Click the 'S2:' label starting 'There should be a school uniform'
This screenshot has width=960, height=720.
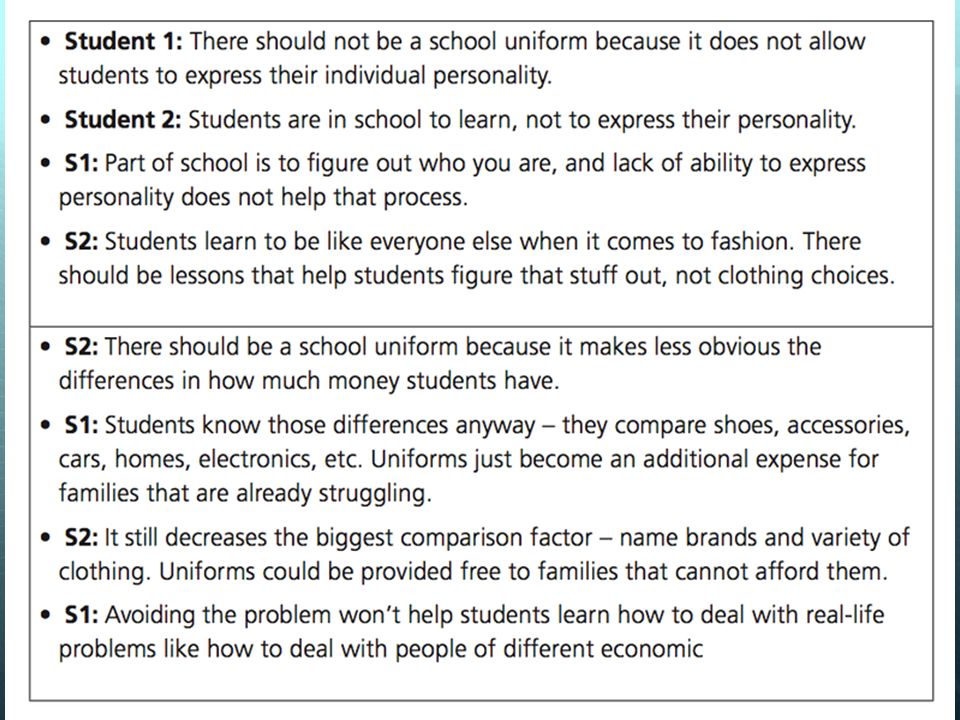pos(81,347)
